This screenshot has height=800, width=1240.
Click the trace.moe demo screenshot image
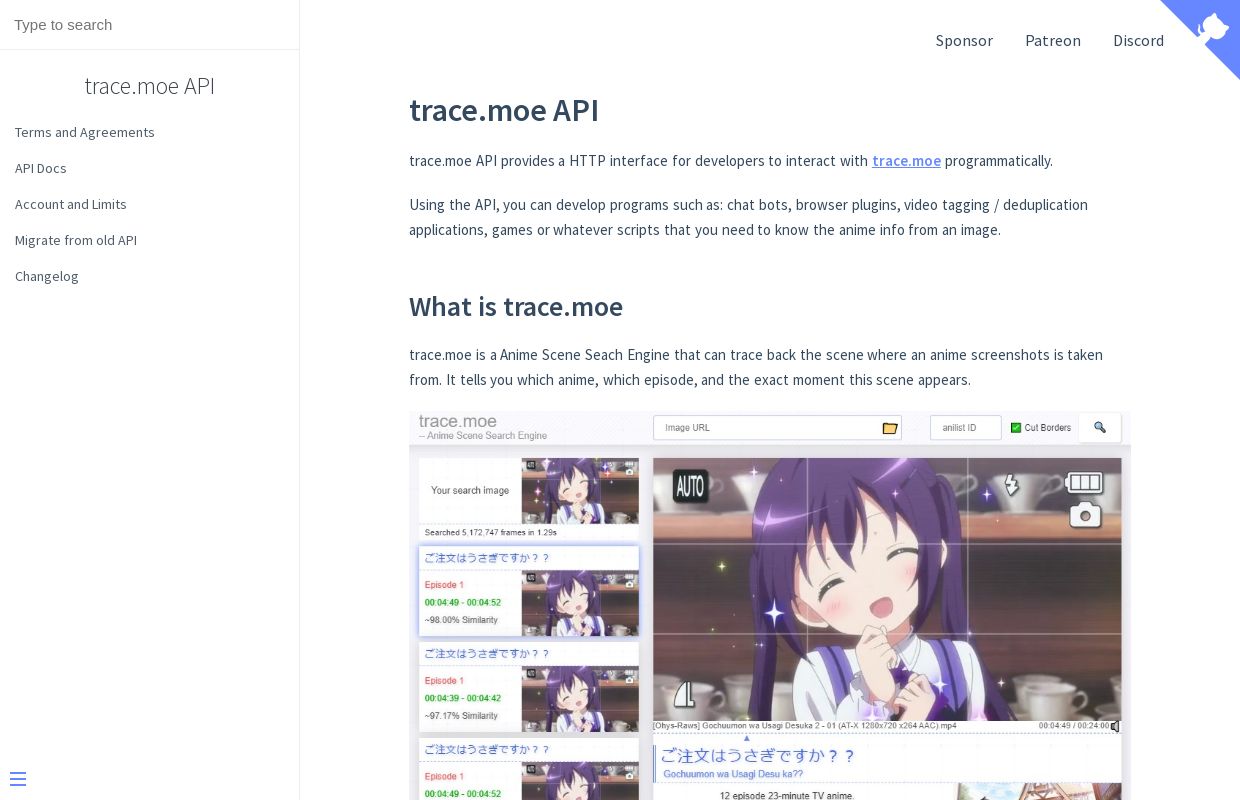[x=770, y=605]
